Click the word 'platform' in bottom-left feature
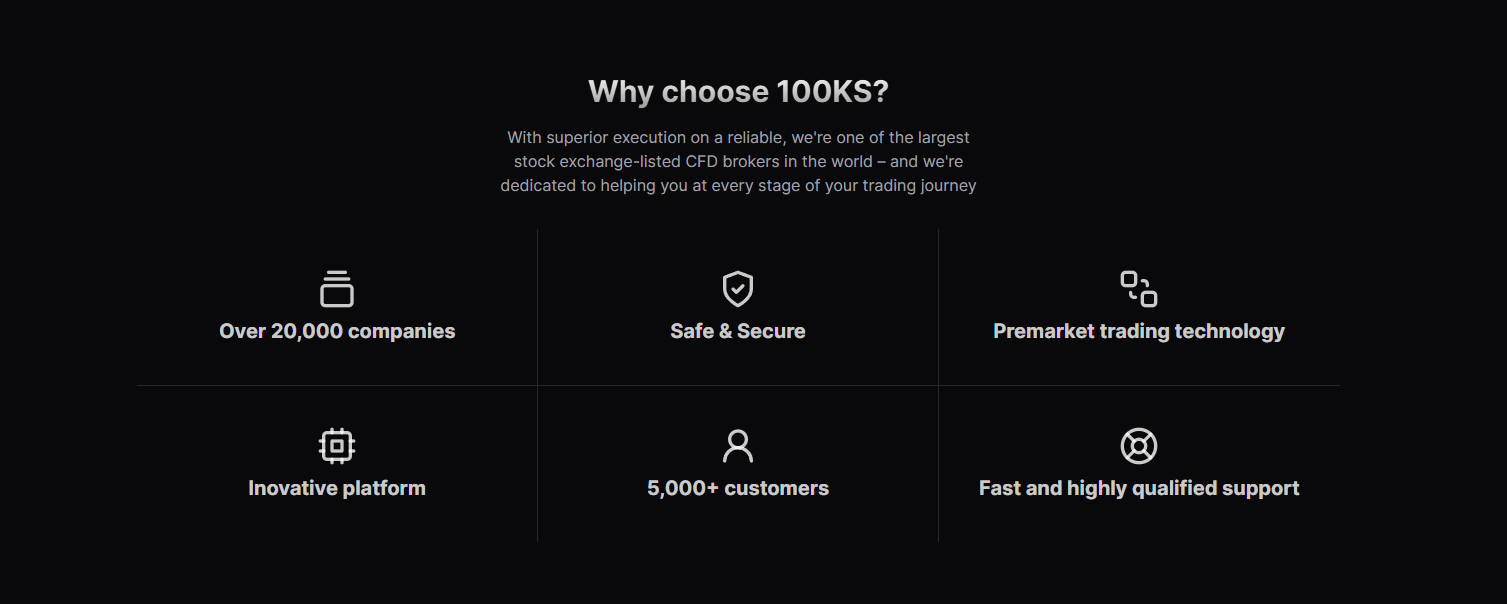 click(384, 489)
